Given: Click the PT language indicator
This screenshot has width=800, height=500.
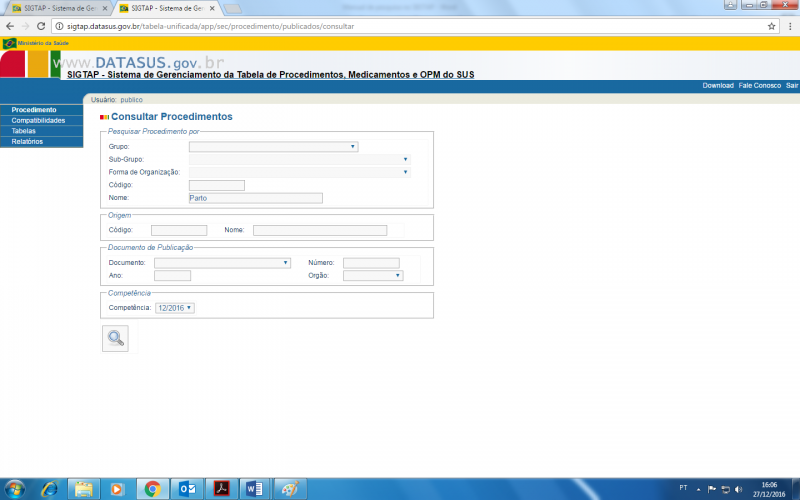Looking at the screenshot, I should [683, 488].
